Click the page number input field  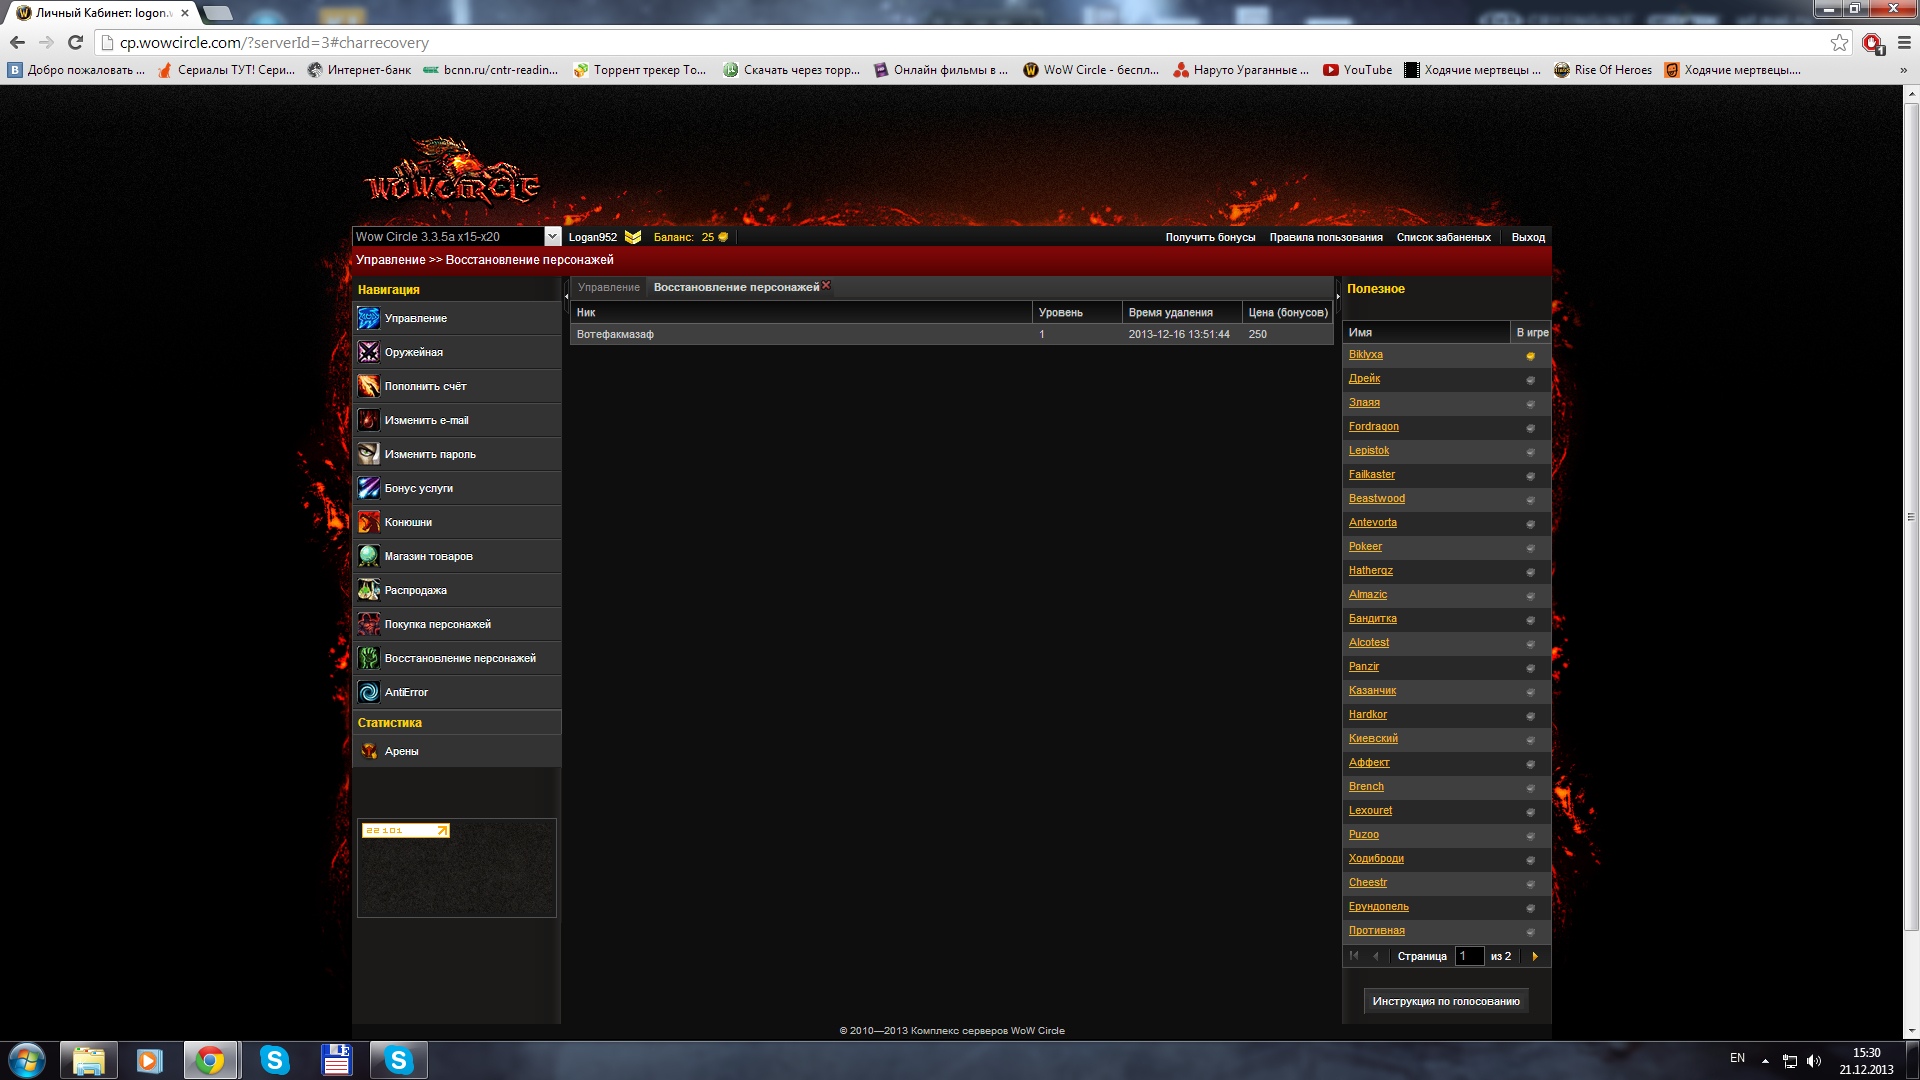(1468, 956)
